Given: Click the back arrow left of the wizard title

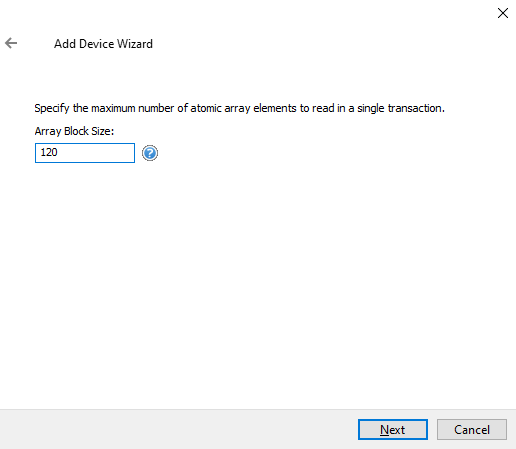Looking at the screenshot, I should (11, 43).
